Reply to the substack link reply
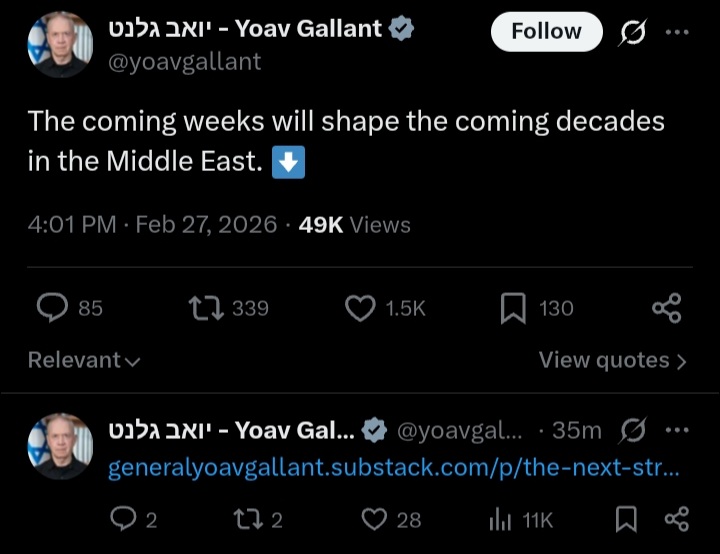Viewport: 720px width, 554px height. [122, 519]
